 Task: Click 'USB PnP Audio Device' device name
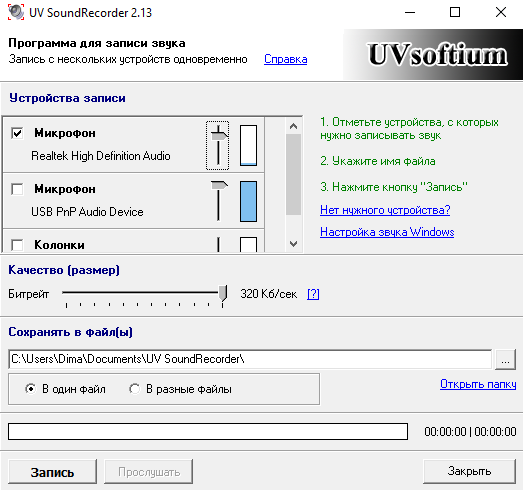click(87, 212)
